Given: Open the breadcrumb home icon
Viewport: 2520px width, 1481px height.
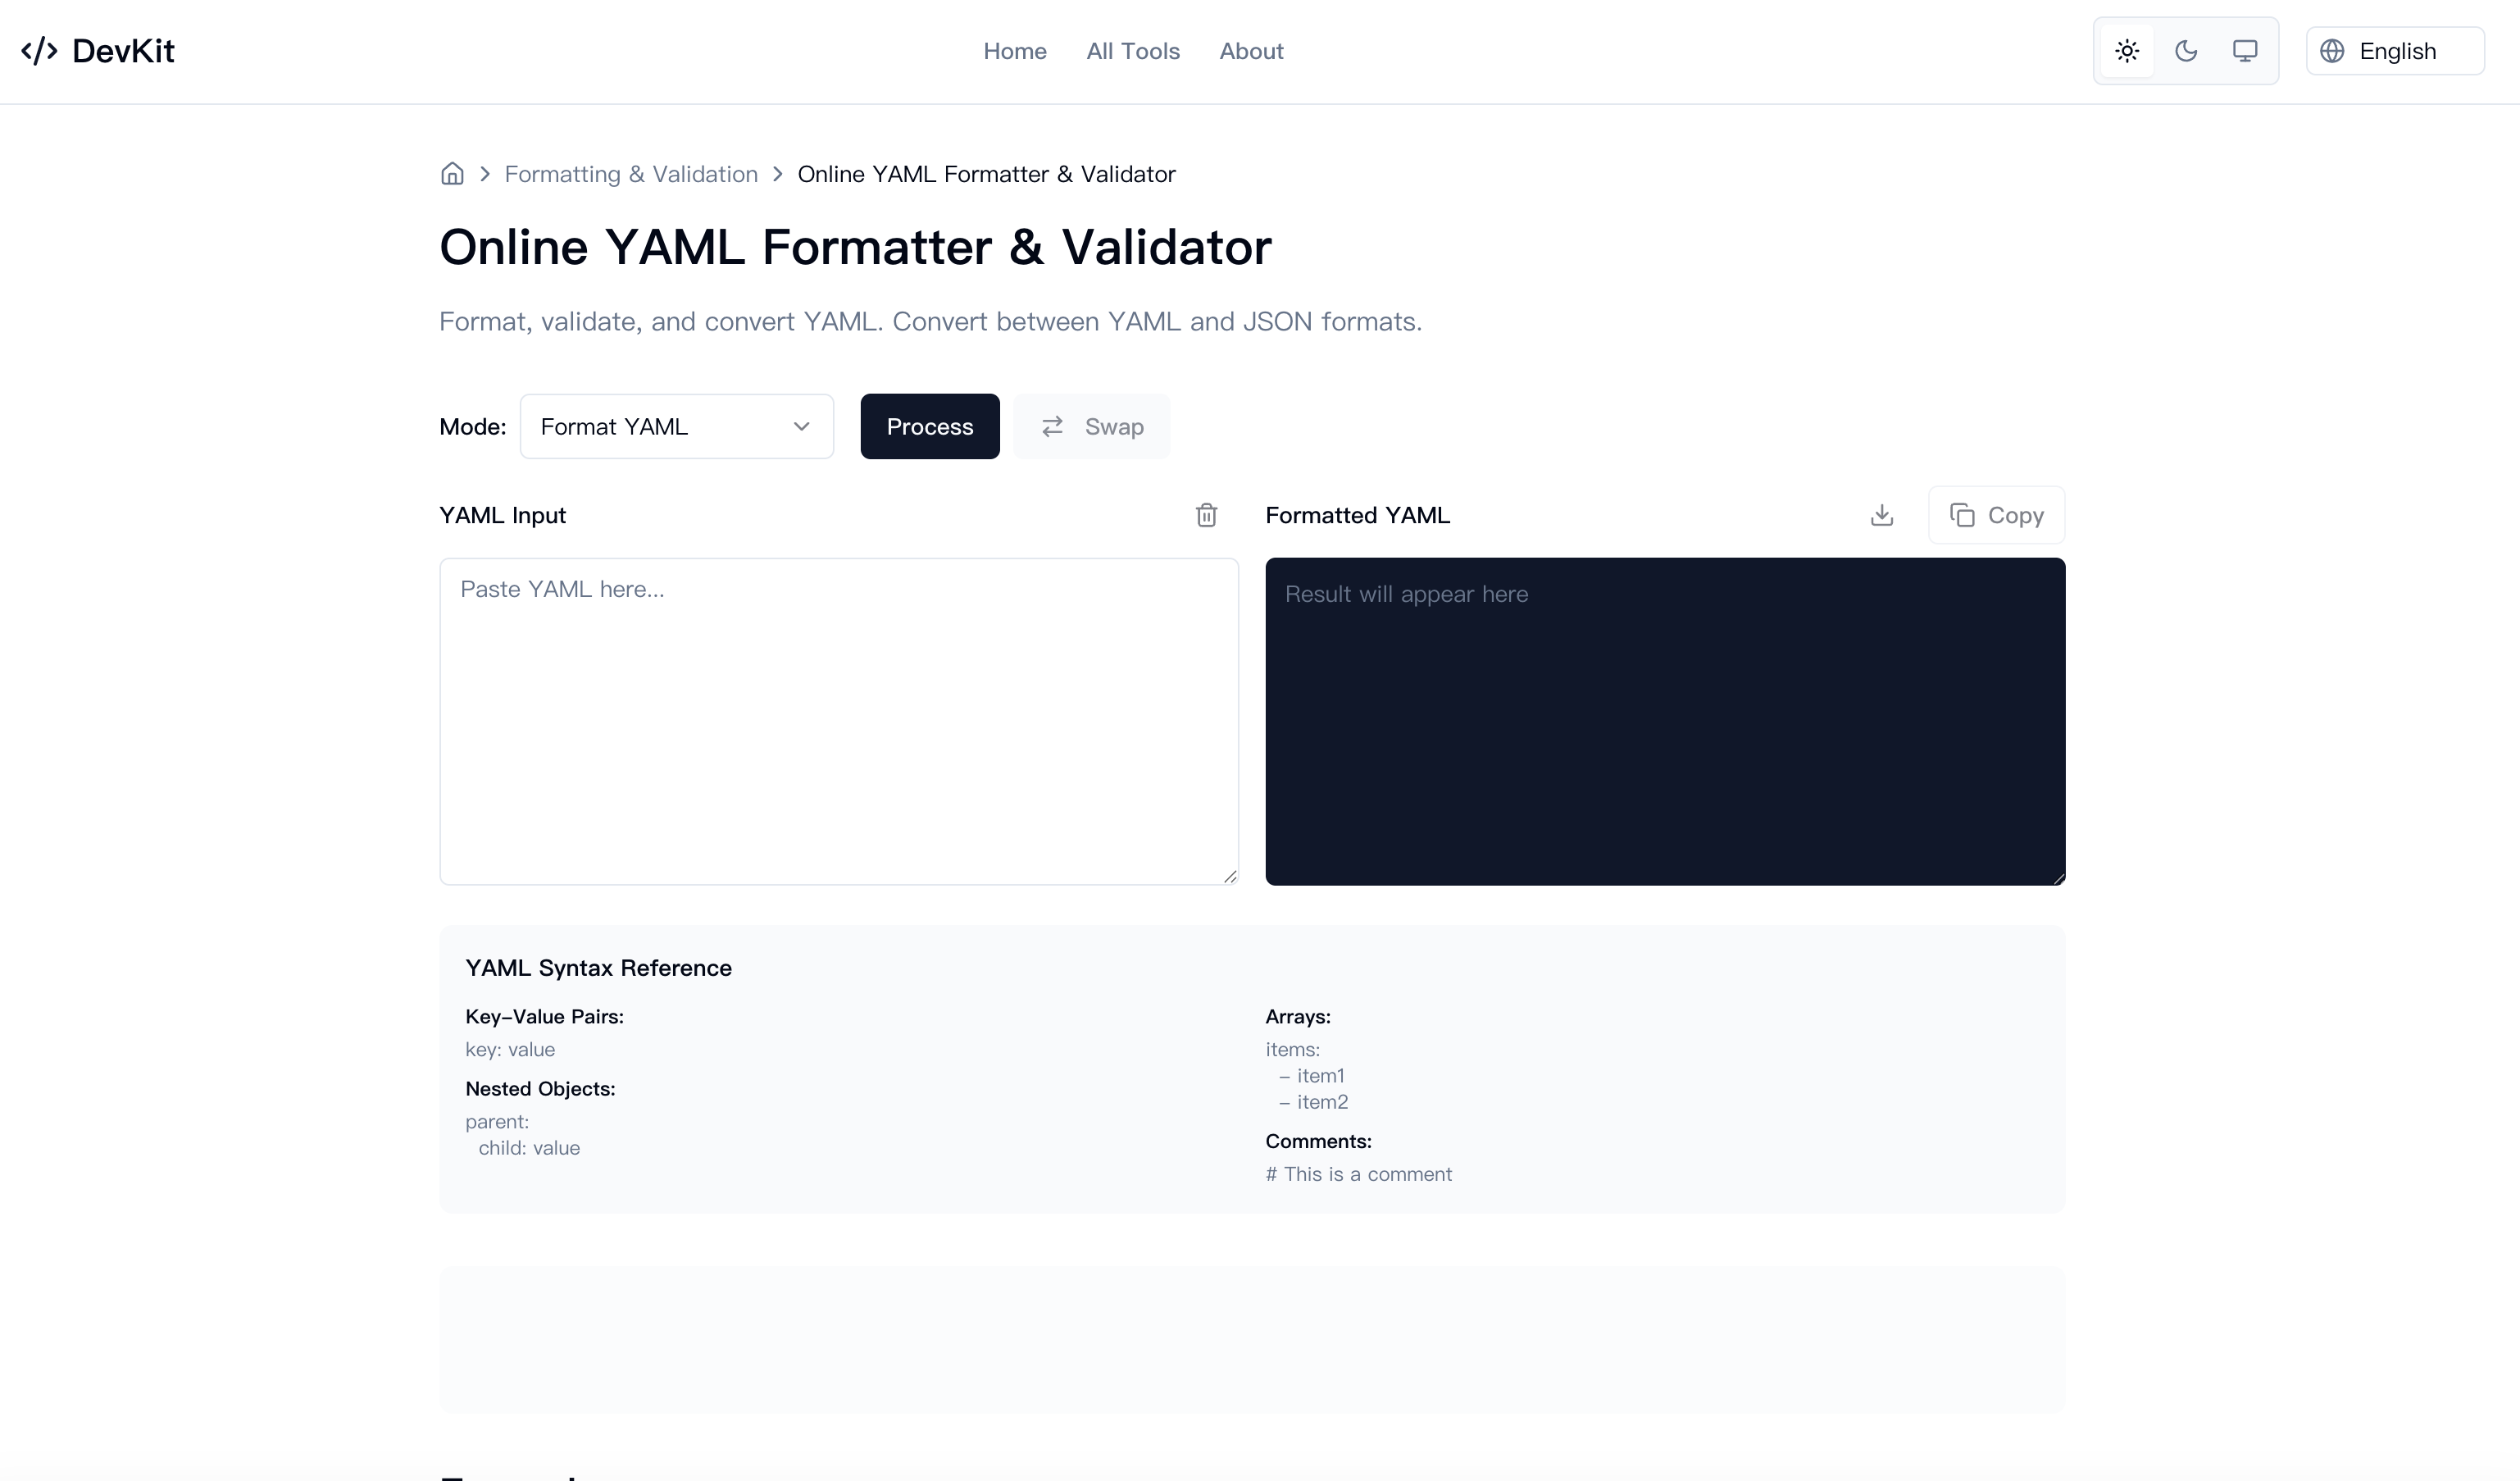Looking at the screenshot, I should point(452,173).
